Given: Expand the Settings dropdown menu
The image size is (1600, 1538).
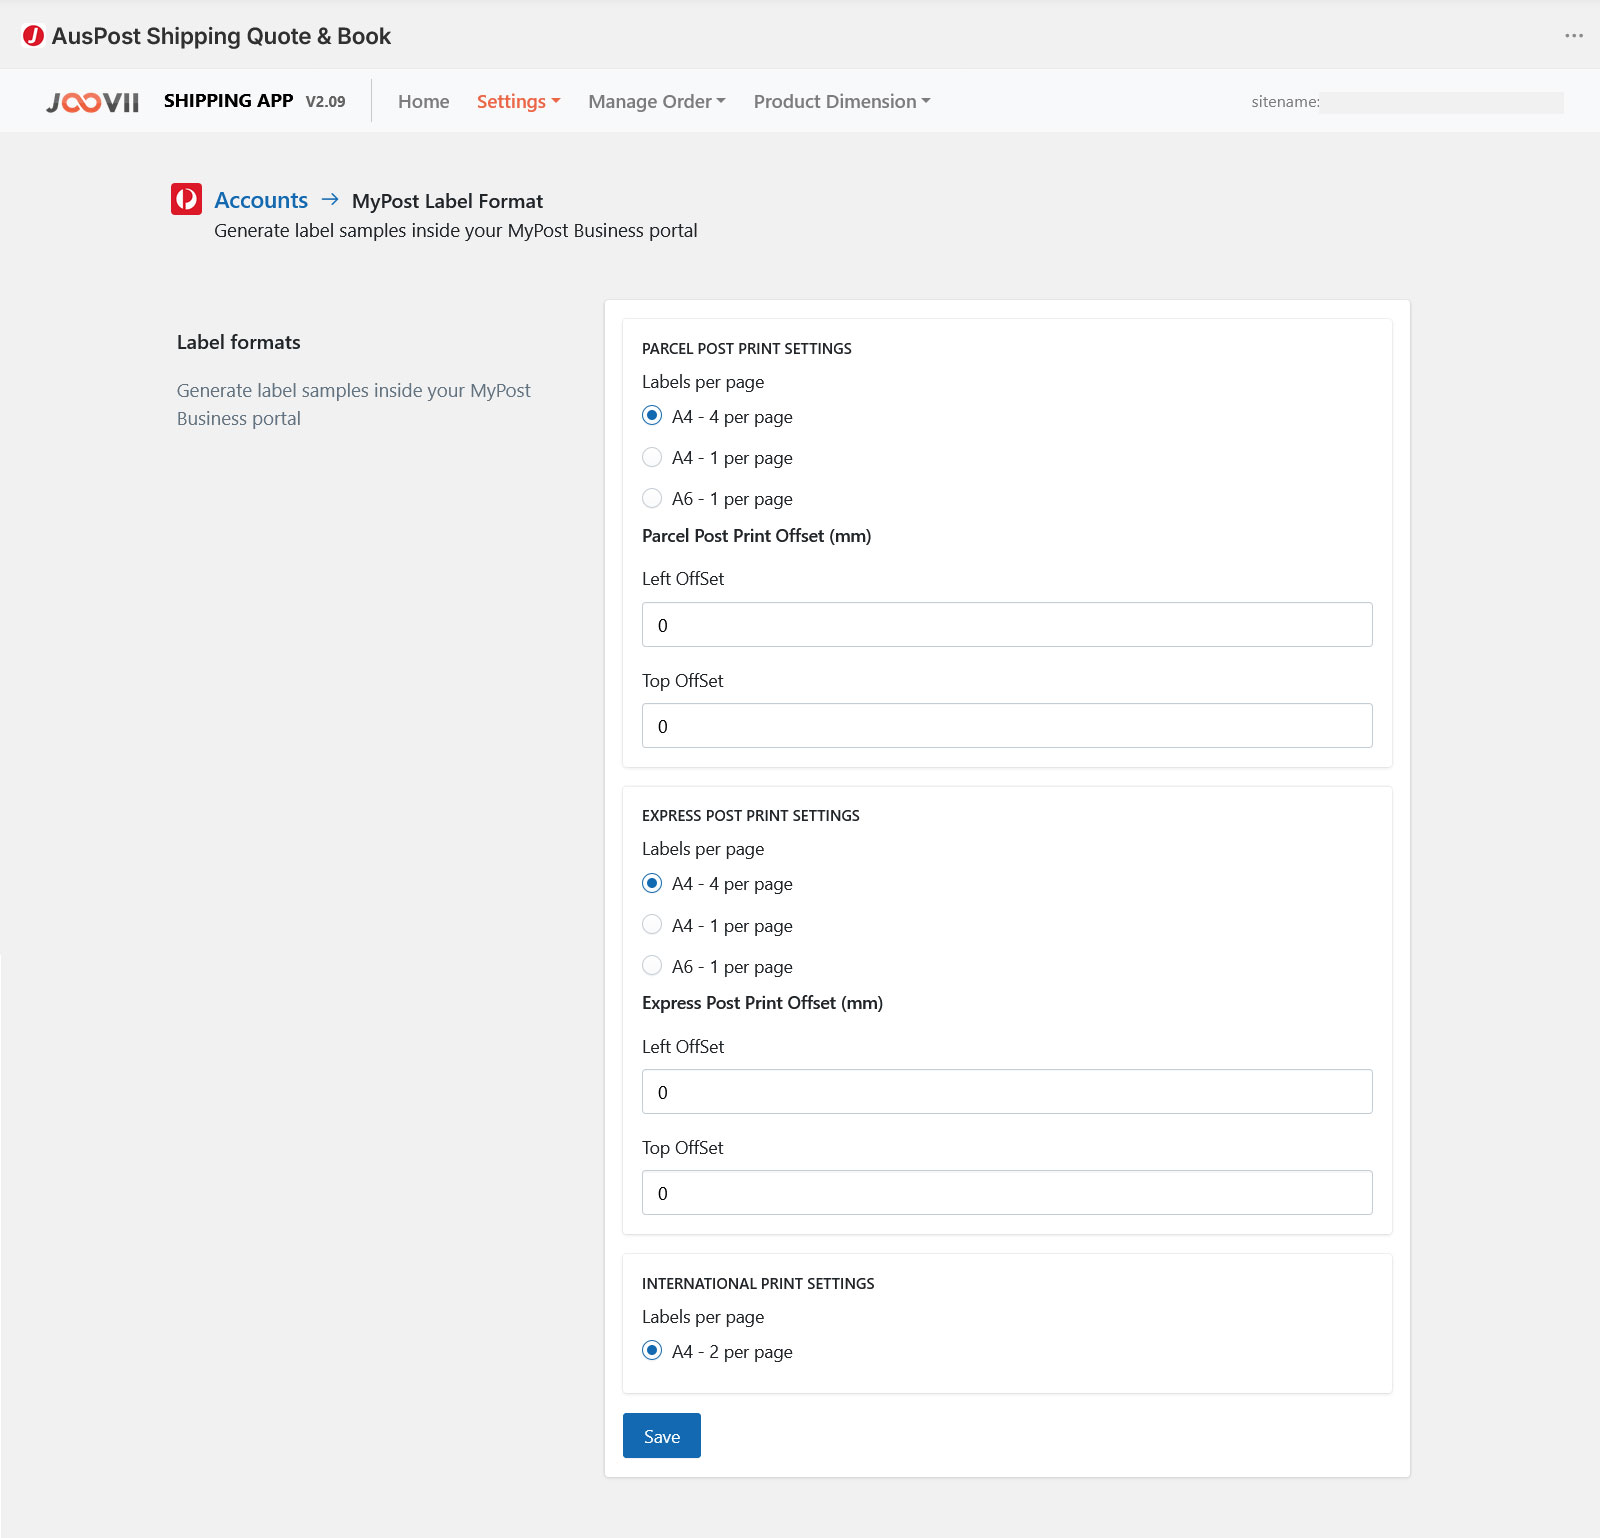Looking at the screenshot, I should click(x=518, y=101).
